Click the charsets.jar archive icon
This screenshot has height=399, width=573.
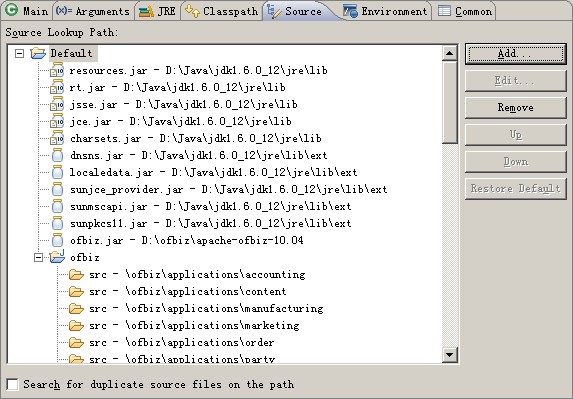pos(57,138)
